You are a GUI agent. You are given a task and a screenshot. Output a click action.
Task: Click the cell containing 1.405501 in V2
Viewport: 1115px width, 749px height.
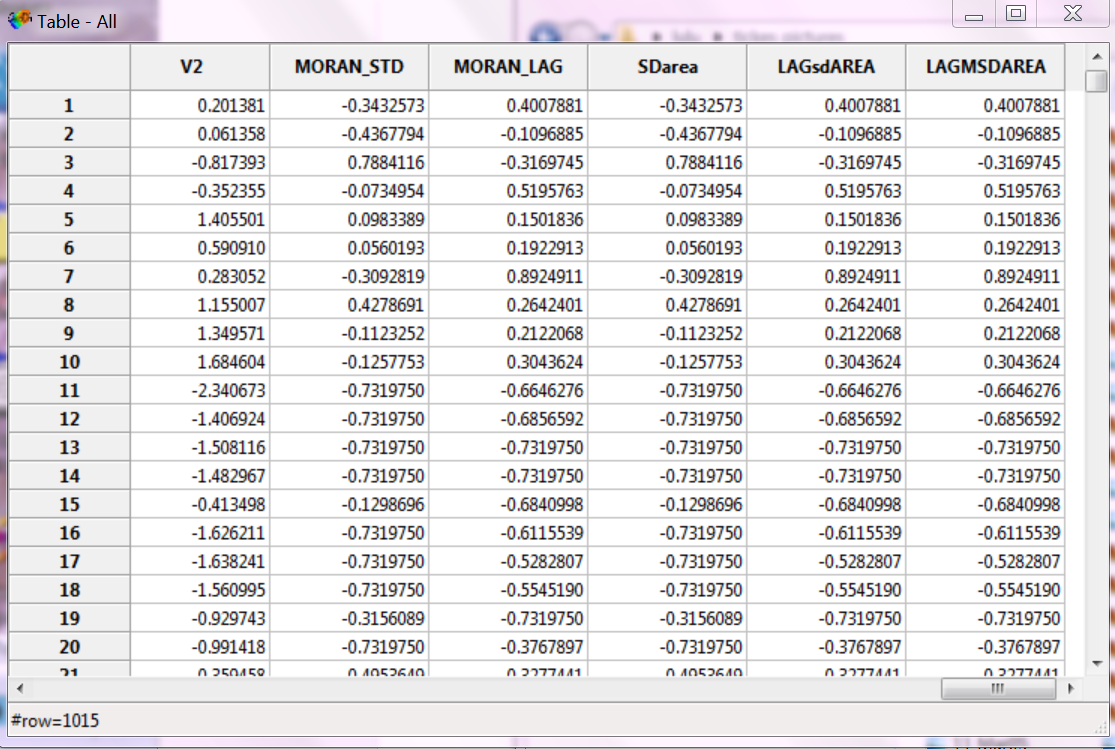199,218
